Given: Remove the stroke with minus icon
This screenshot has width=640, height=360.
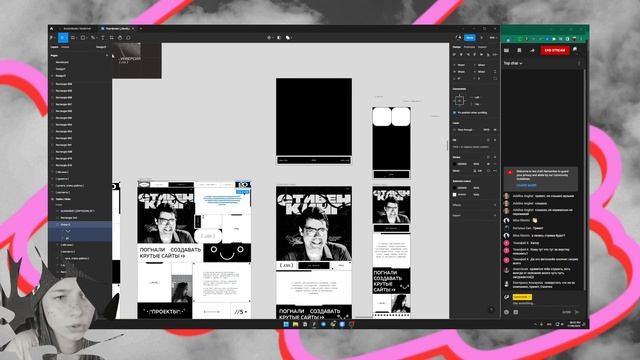Looking at the screenshot, I should [495, 164].
